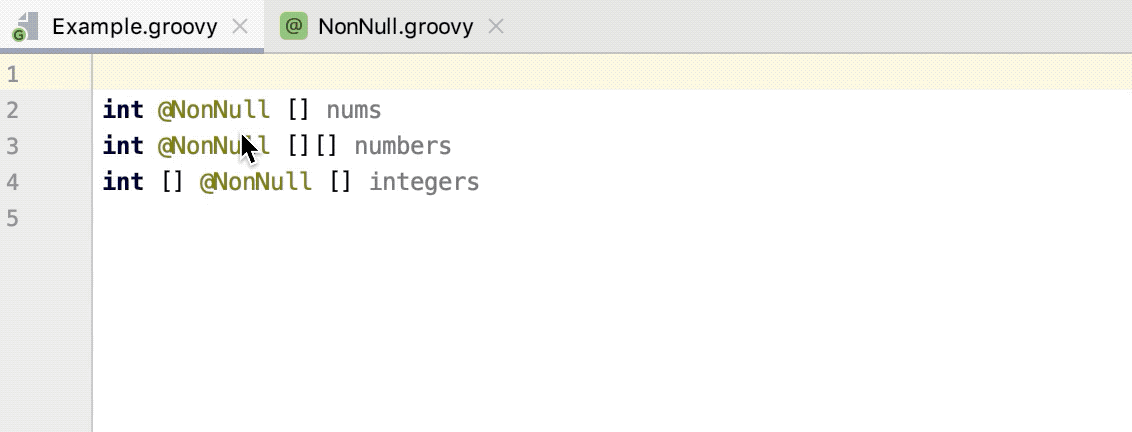Image resolution: width=1132 pixels, height=432 pixels.
Task: Open the NonNull.groovy tab
Action: [x=395, y=27]
